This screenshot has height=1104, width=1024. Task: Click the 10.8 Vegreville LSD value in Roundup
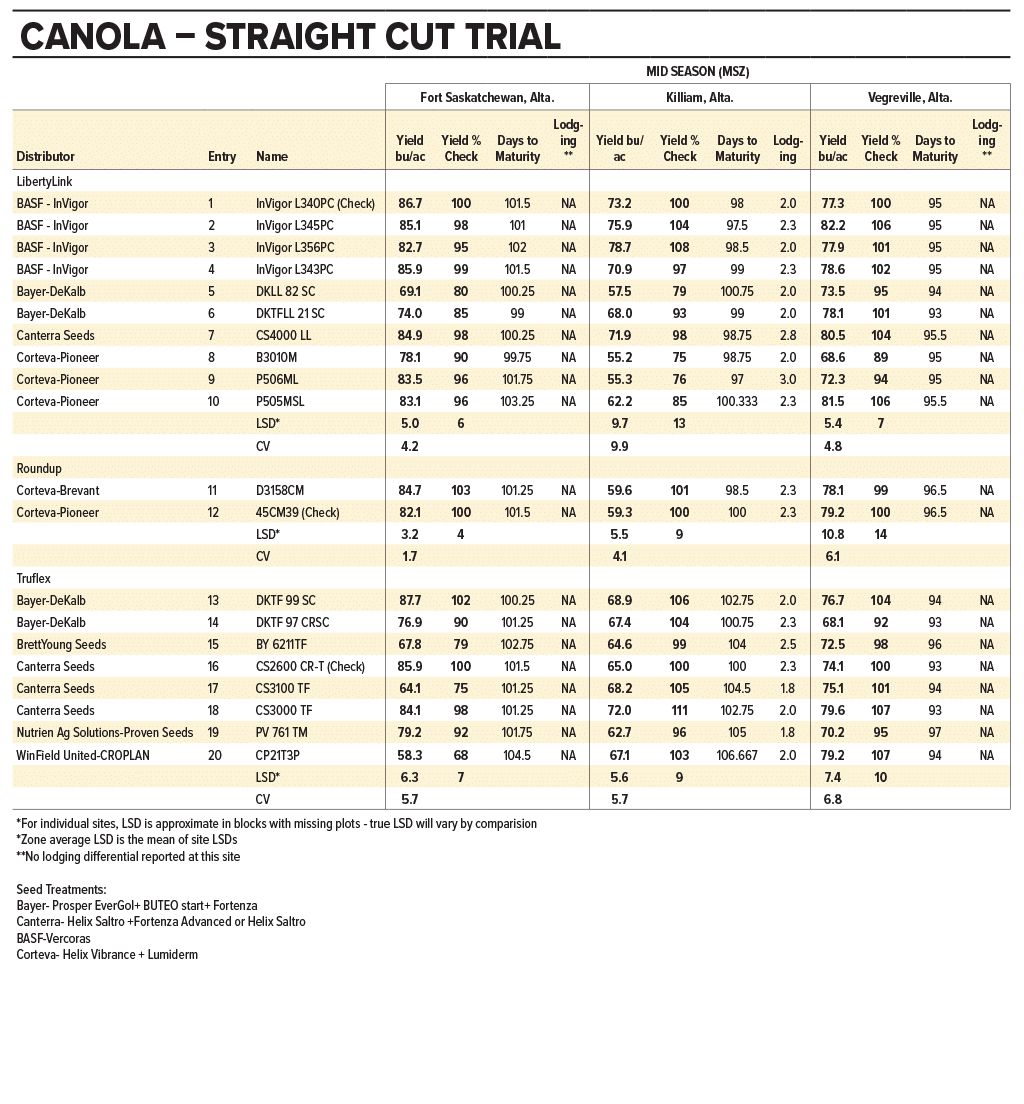[832, 534]
